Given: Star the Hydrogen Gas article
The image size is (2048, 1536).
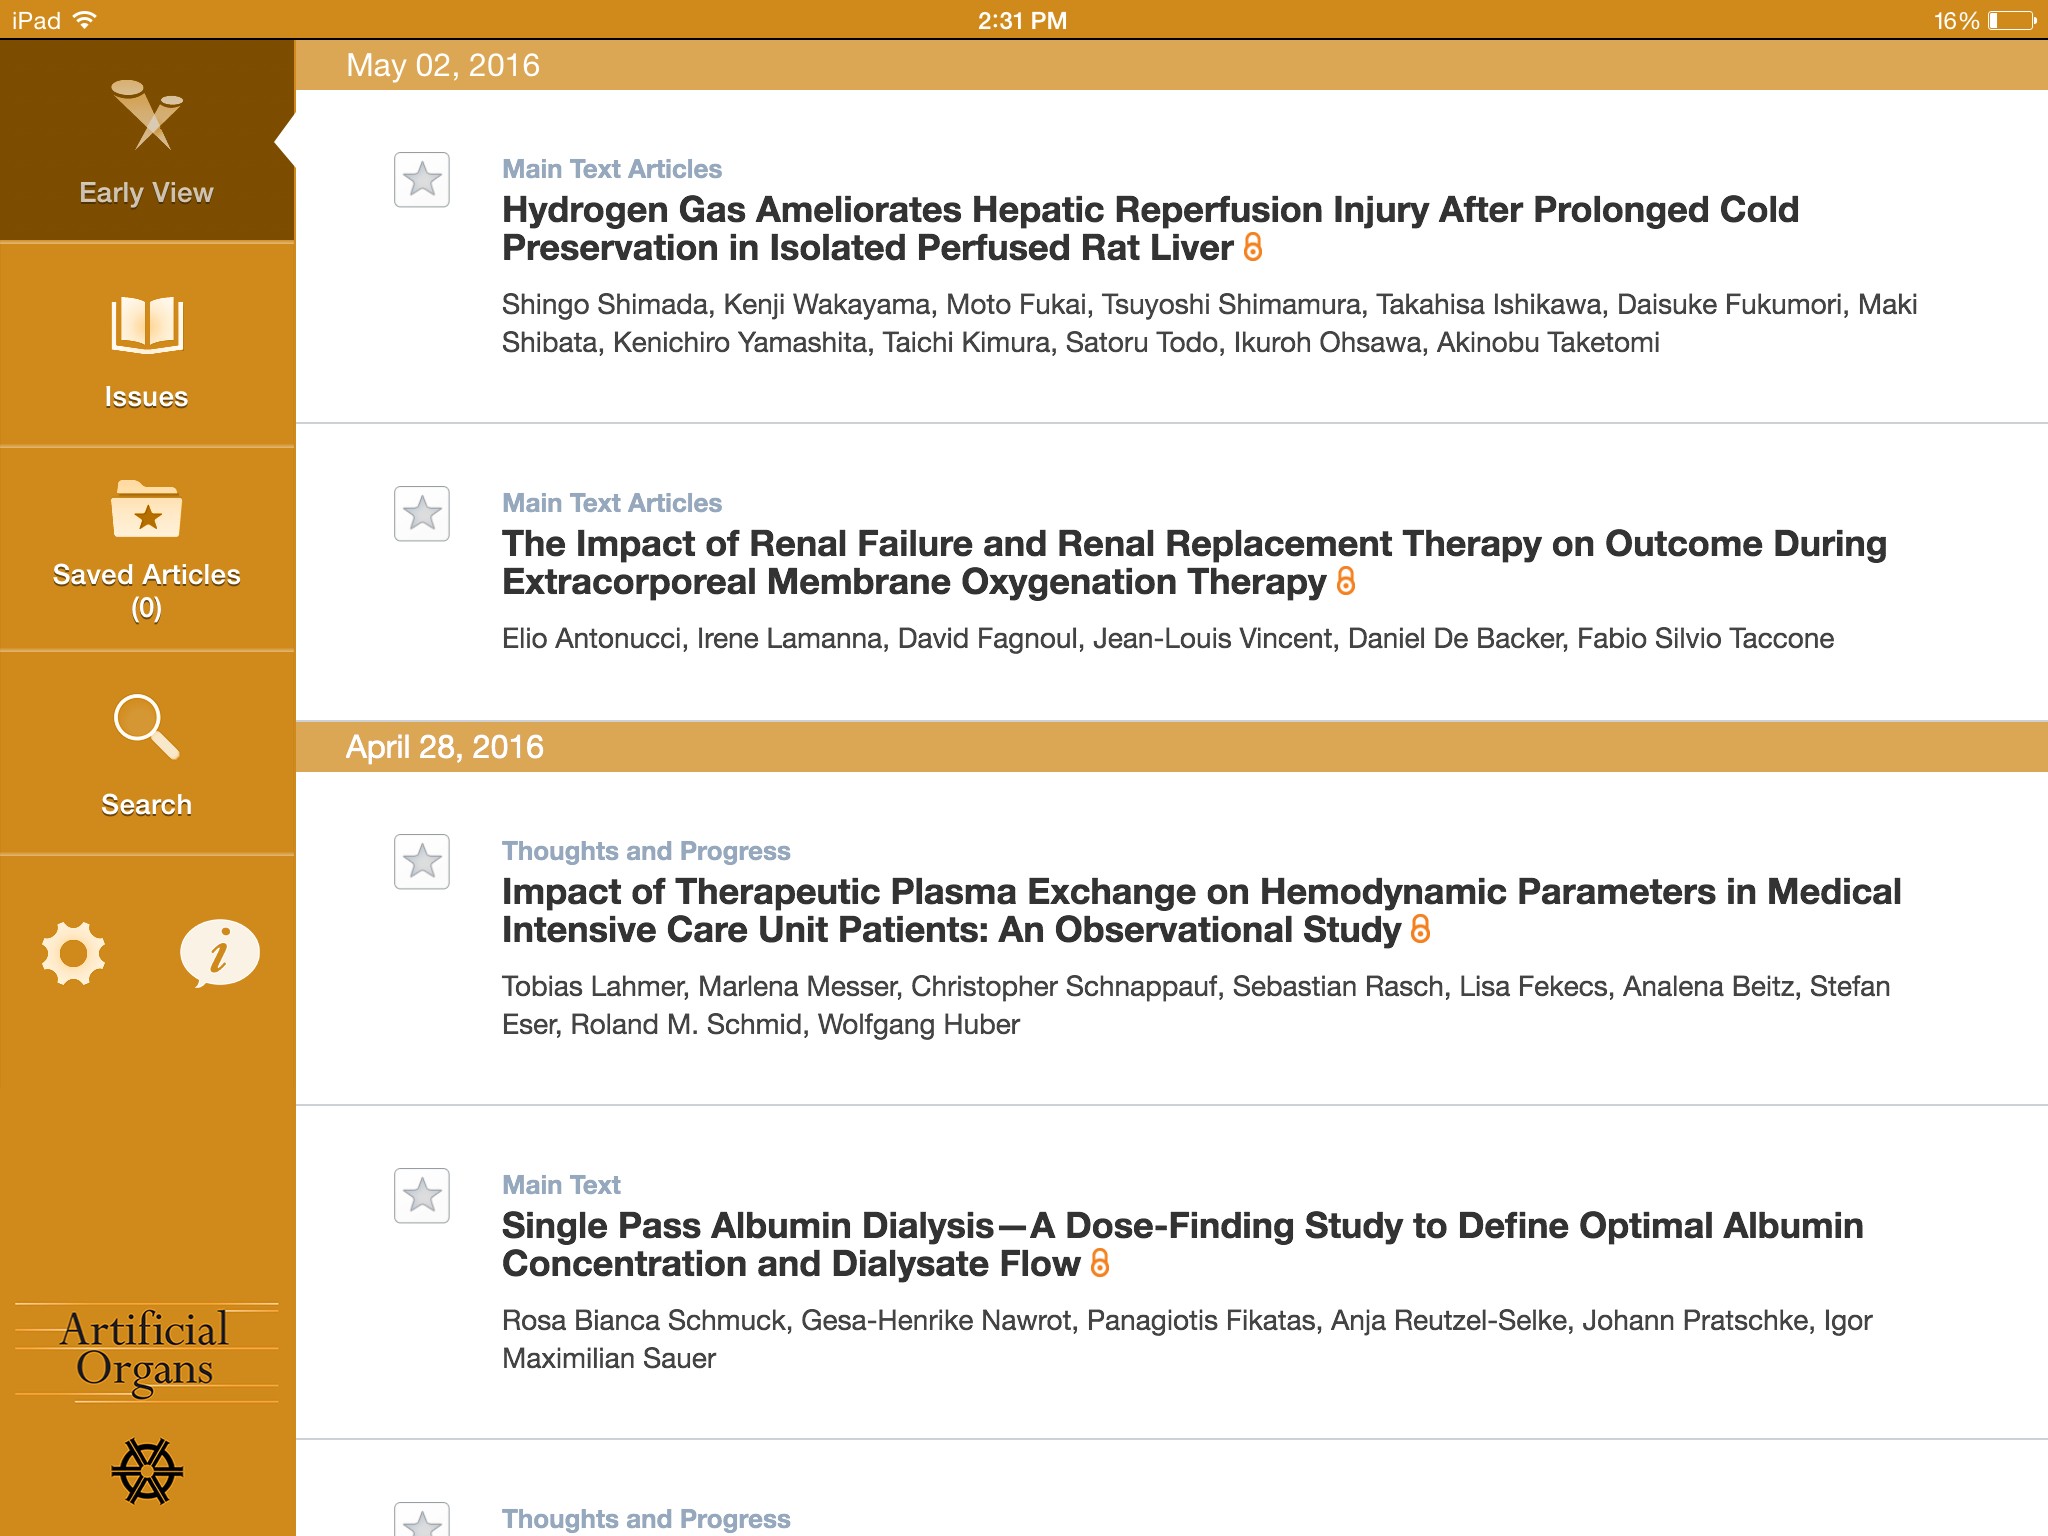Looking at the screenshot, I should [422, 180].
